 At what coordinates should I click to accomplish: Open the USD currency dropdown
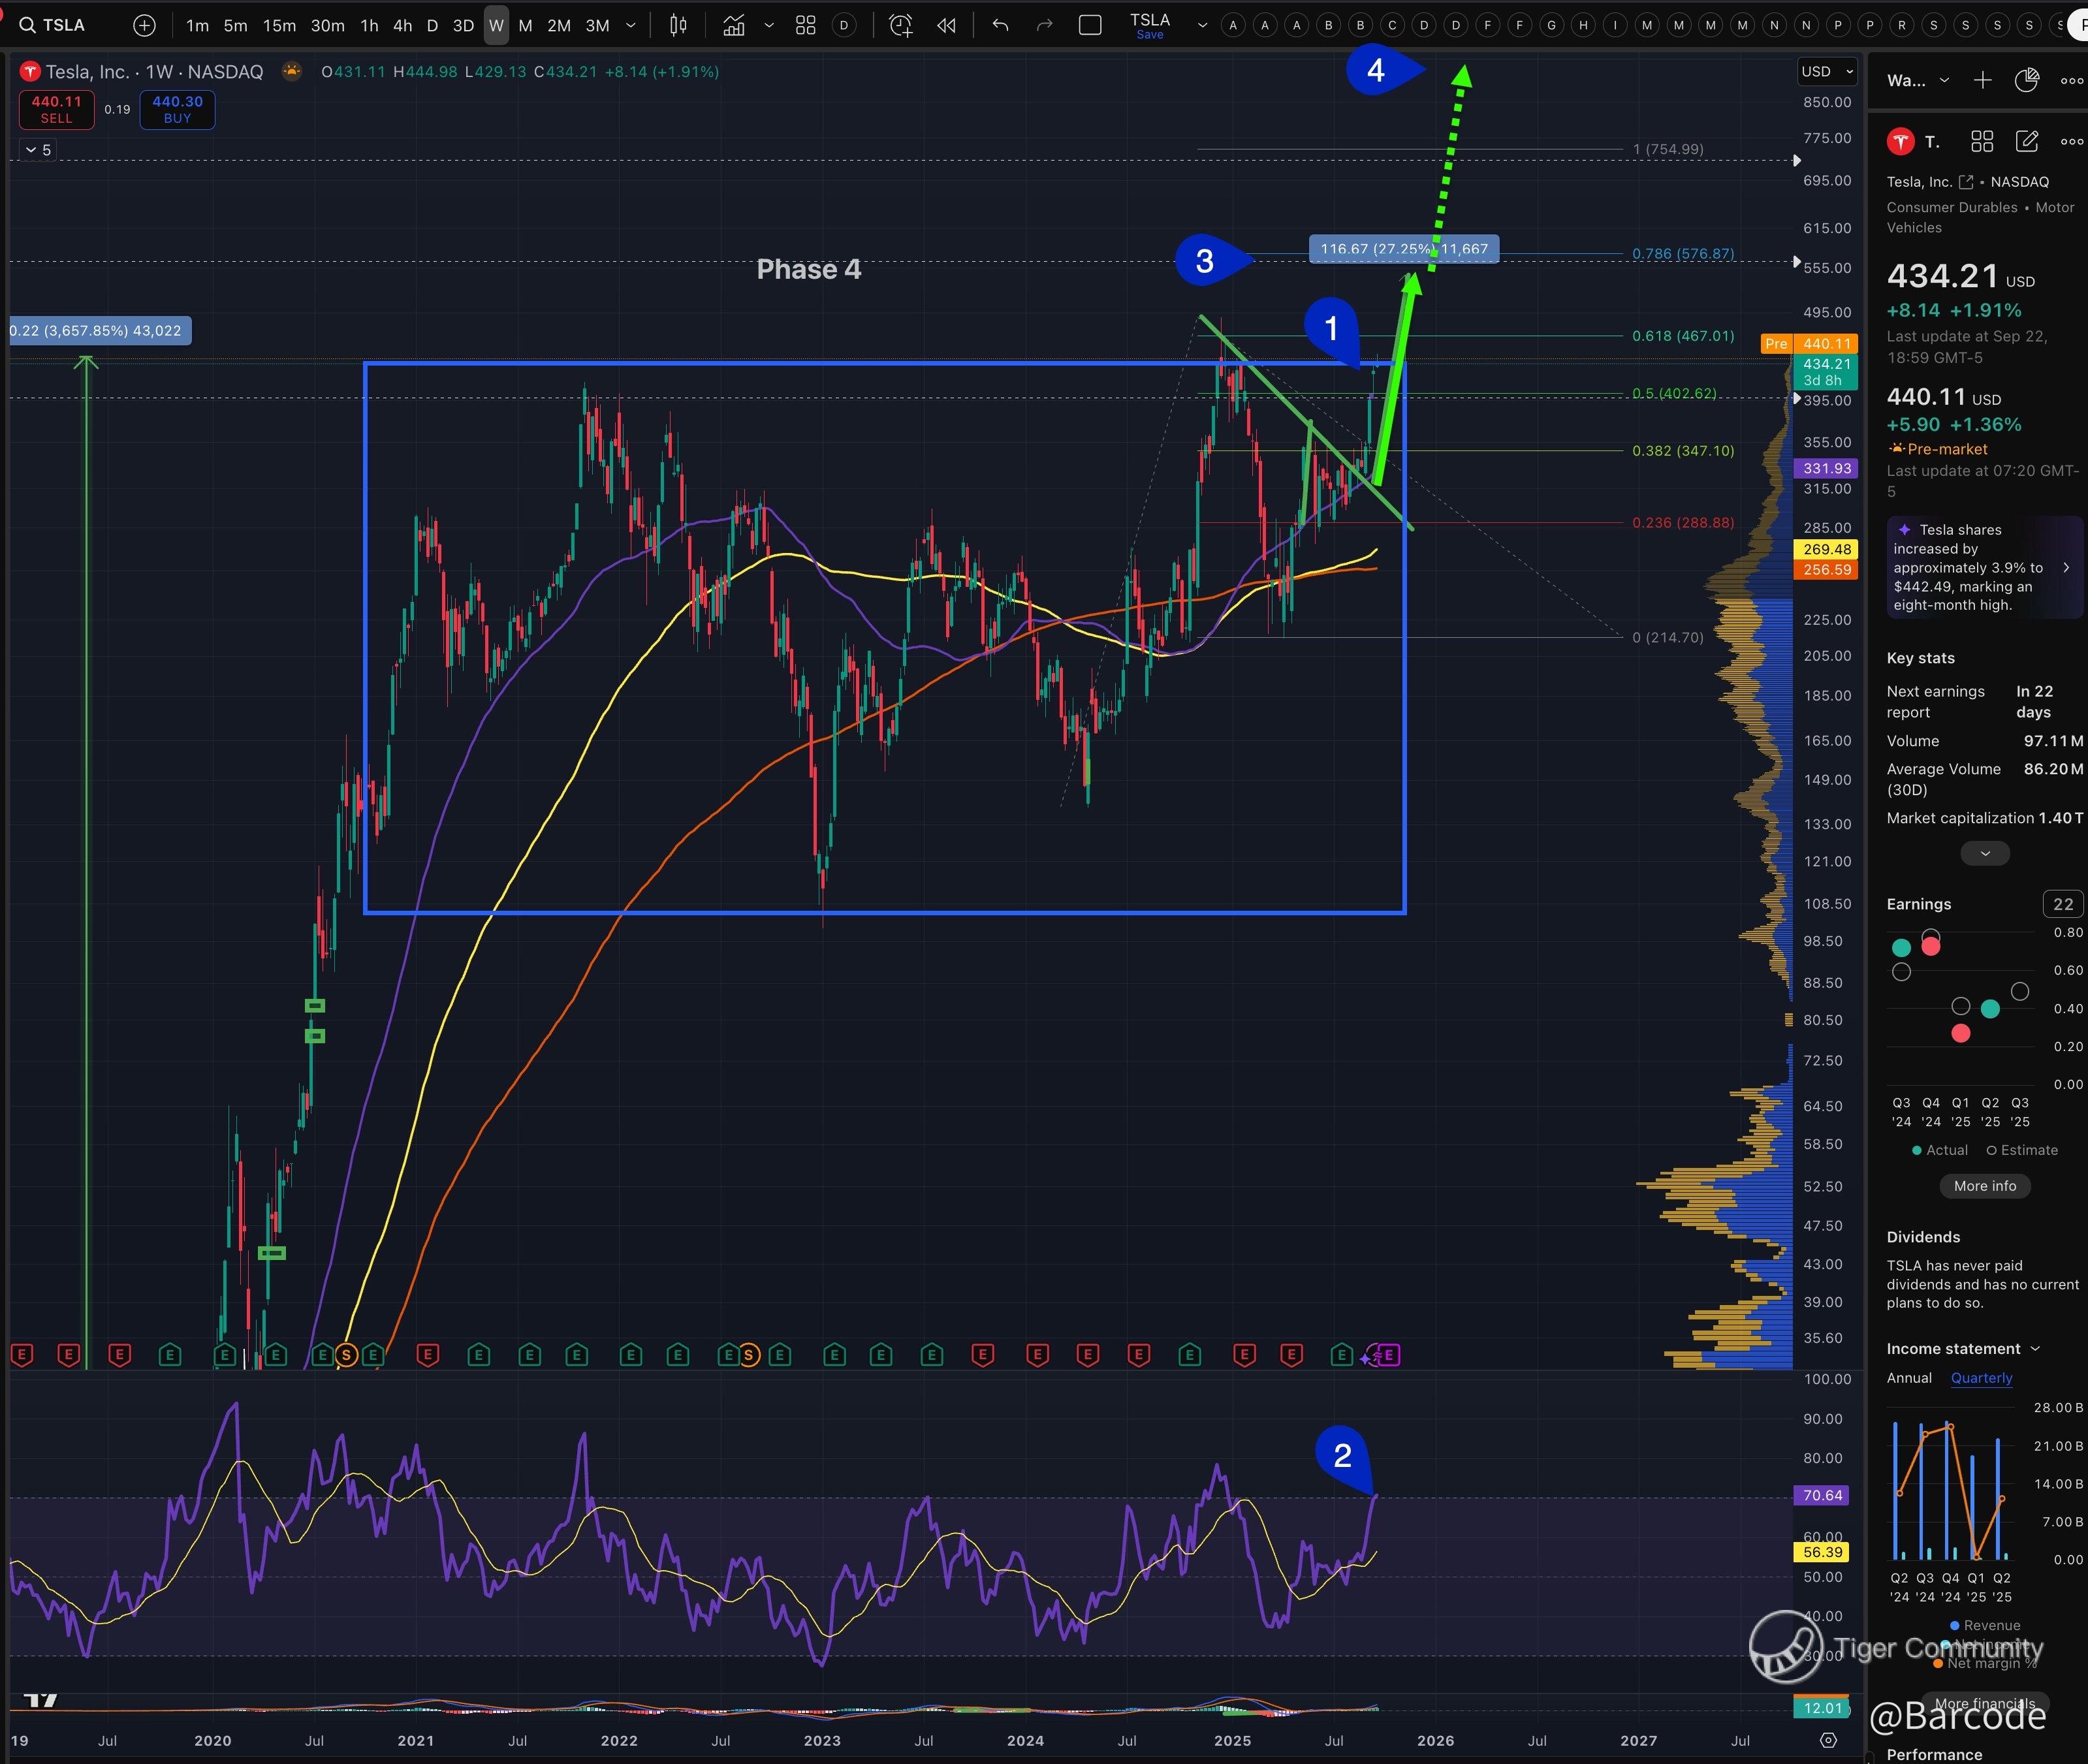[x=1826, y=71]
